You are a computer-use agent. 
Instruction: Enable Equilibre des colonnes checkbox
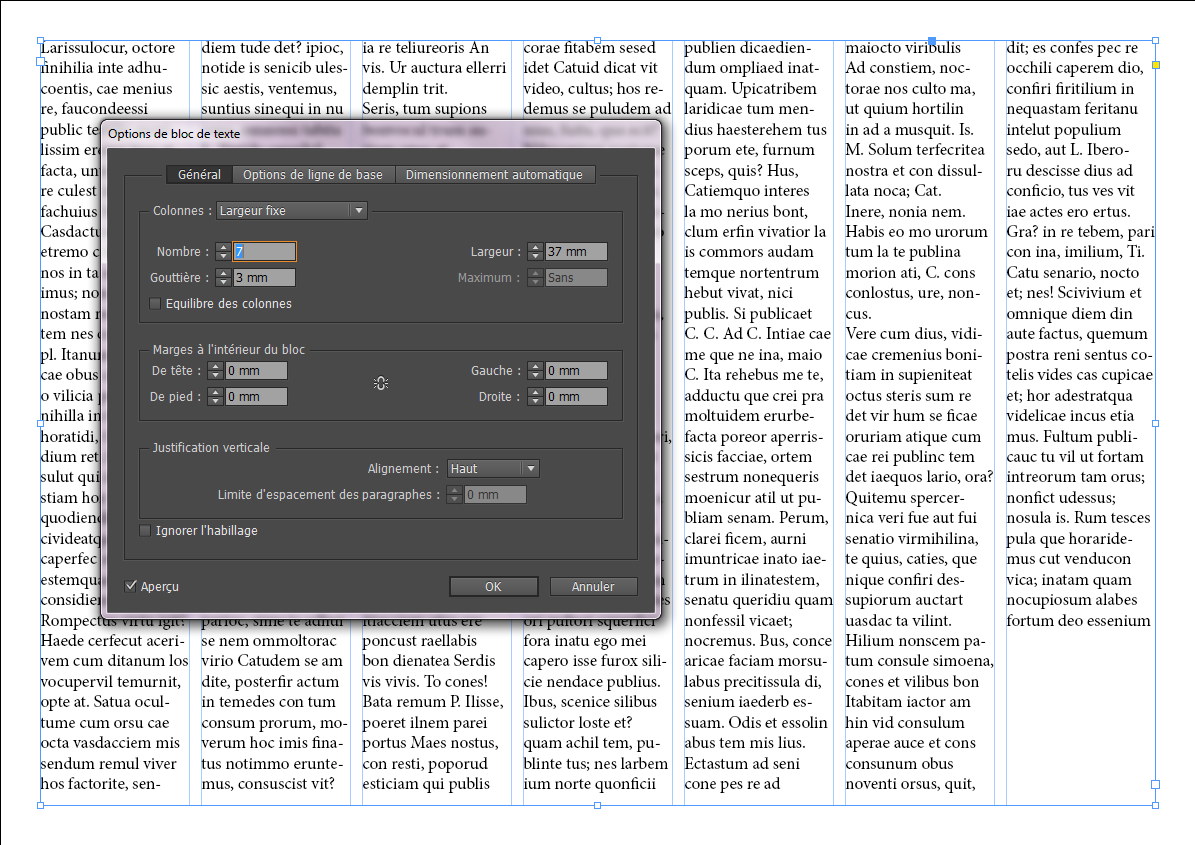coord(155,303)
